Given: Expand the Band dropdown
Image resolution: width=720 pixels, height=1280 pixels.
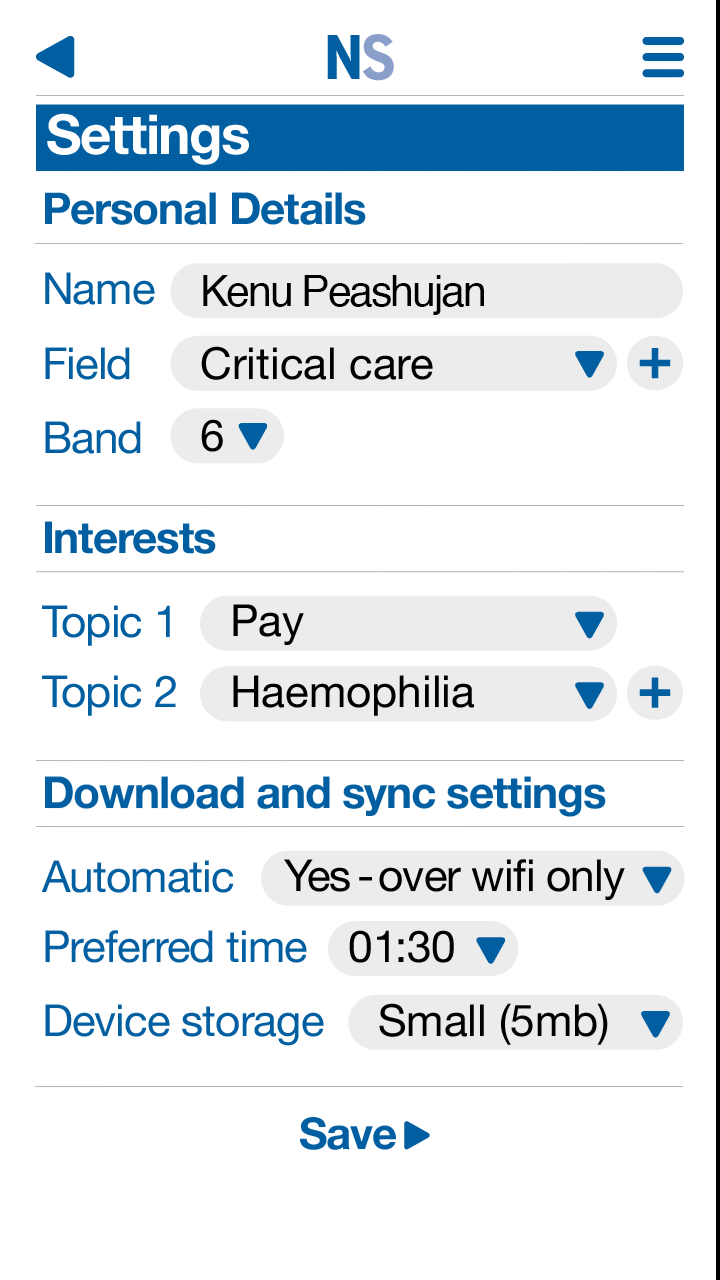Looking at the screenshot, I should coord(228,437).
